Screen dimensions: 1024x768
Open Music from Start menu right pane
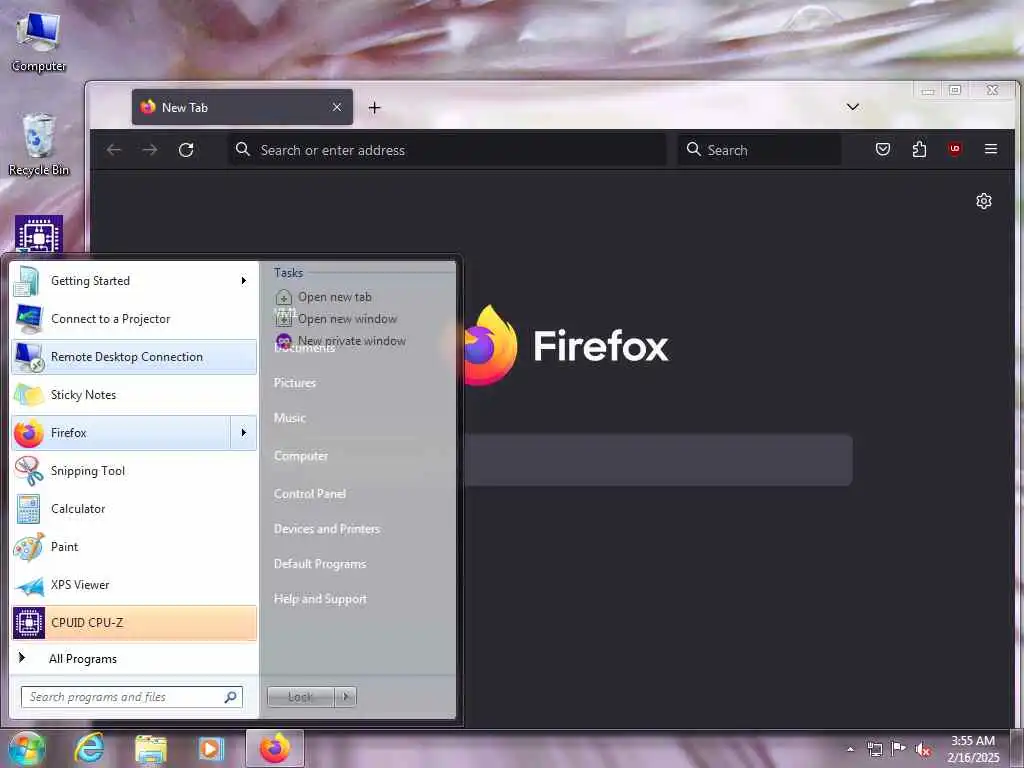click(289, 418)
